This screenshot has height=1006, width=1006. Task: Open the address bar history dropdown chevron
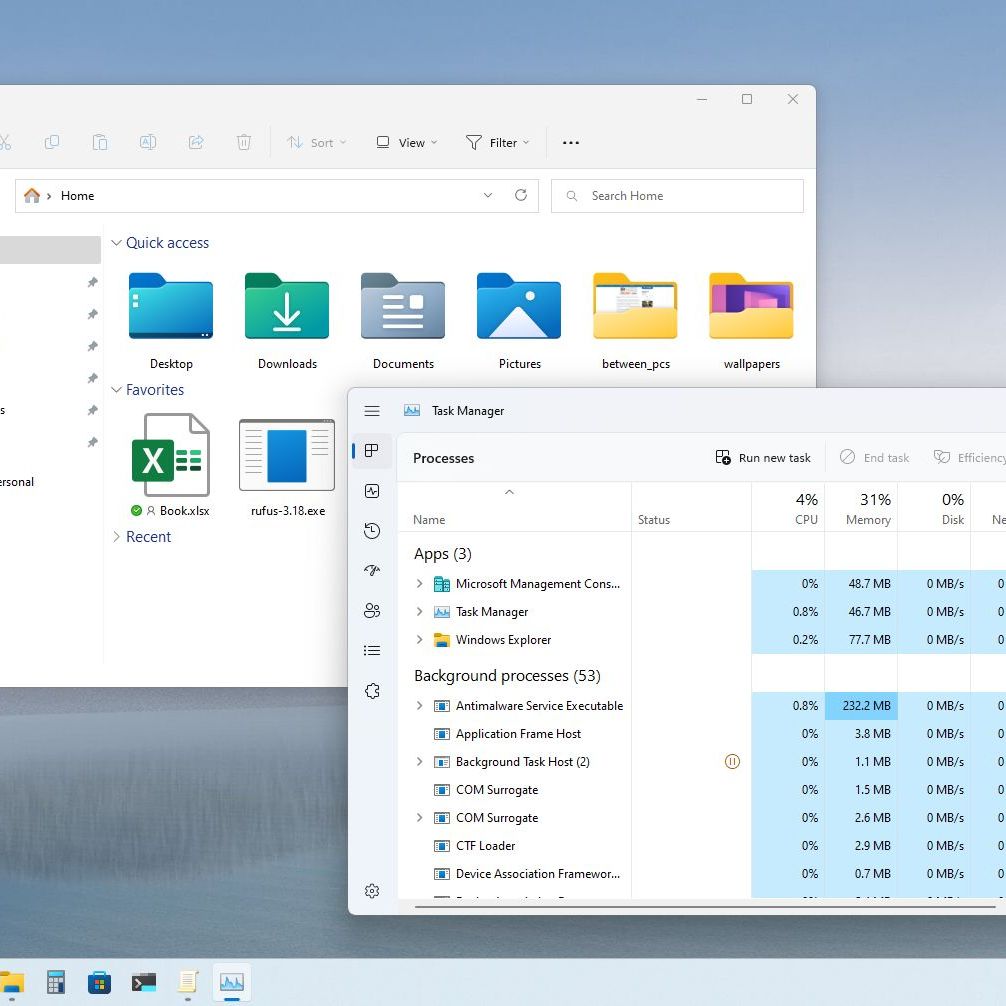point(488,195)
